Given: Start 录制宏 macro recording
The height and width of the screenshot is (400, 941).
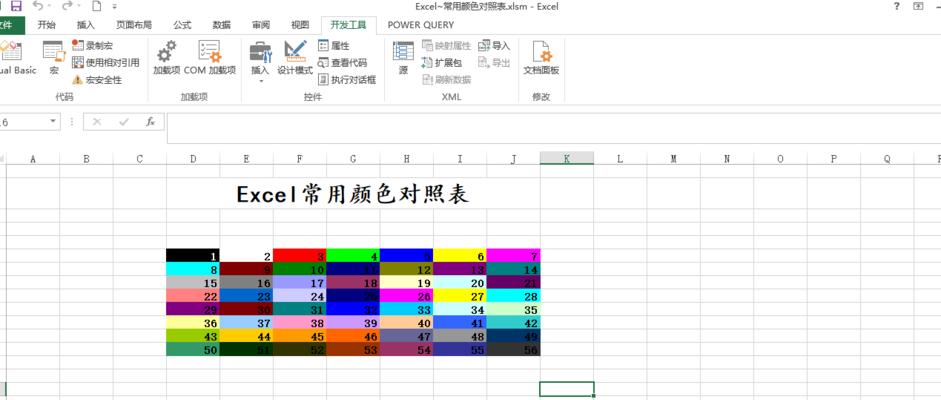Looking at the screenshot, I should point(92,46).
